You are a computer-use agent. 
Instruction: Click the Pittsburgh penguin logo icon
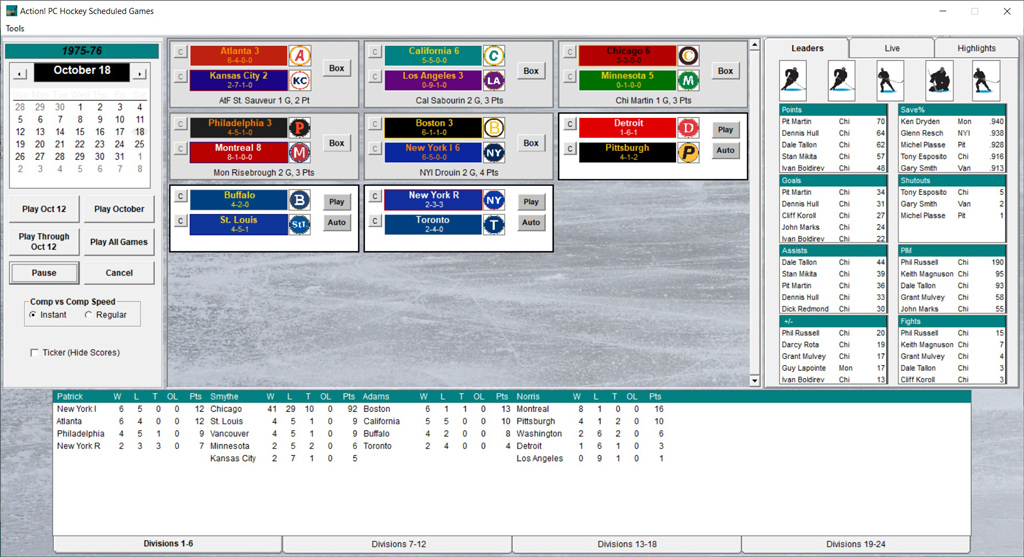coord(688,153)
